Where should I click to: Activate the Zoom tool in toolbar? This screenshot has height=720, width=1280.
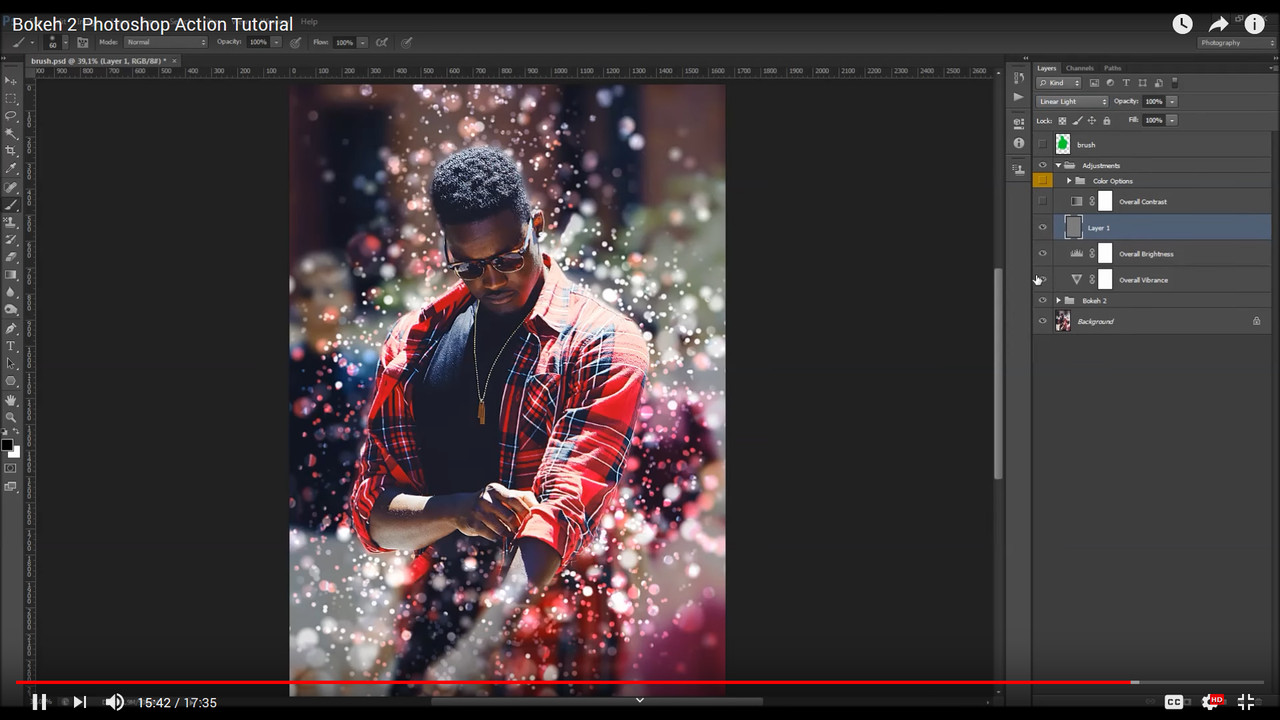coord(11,417)
